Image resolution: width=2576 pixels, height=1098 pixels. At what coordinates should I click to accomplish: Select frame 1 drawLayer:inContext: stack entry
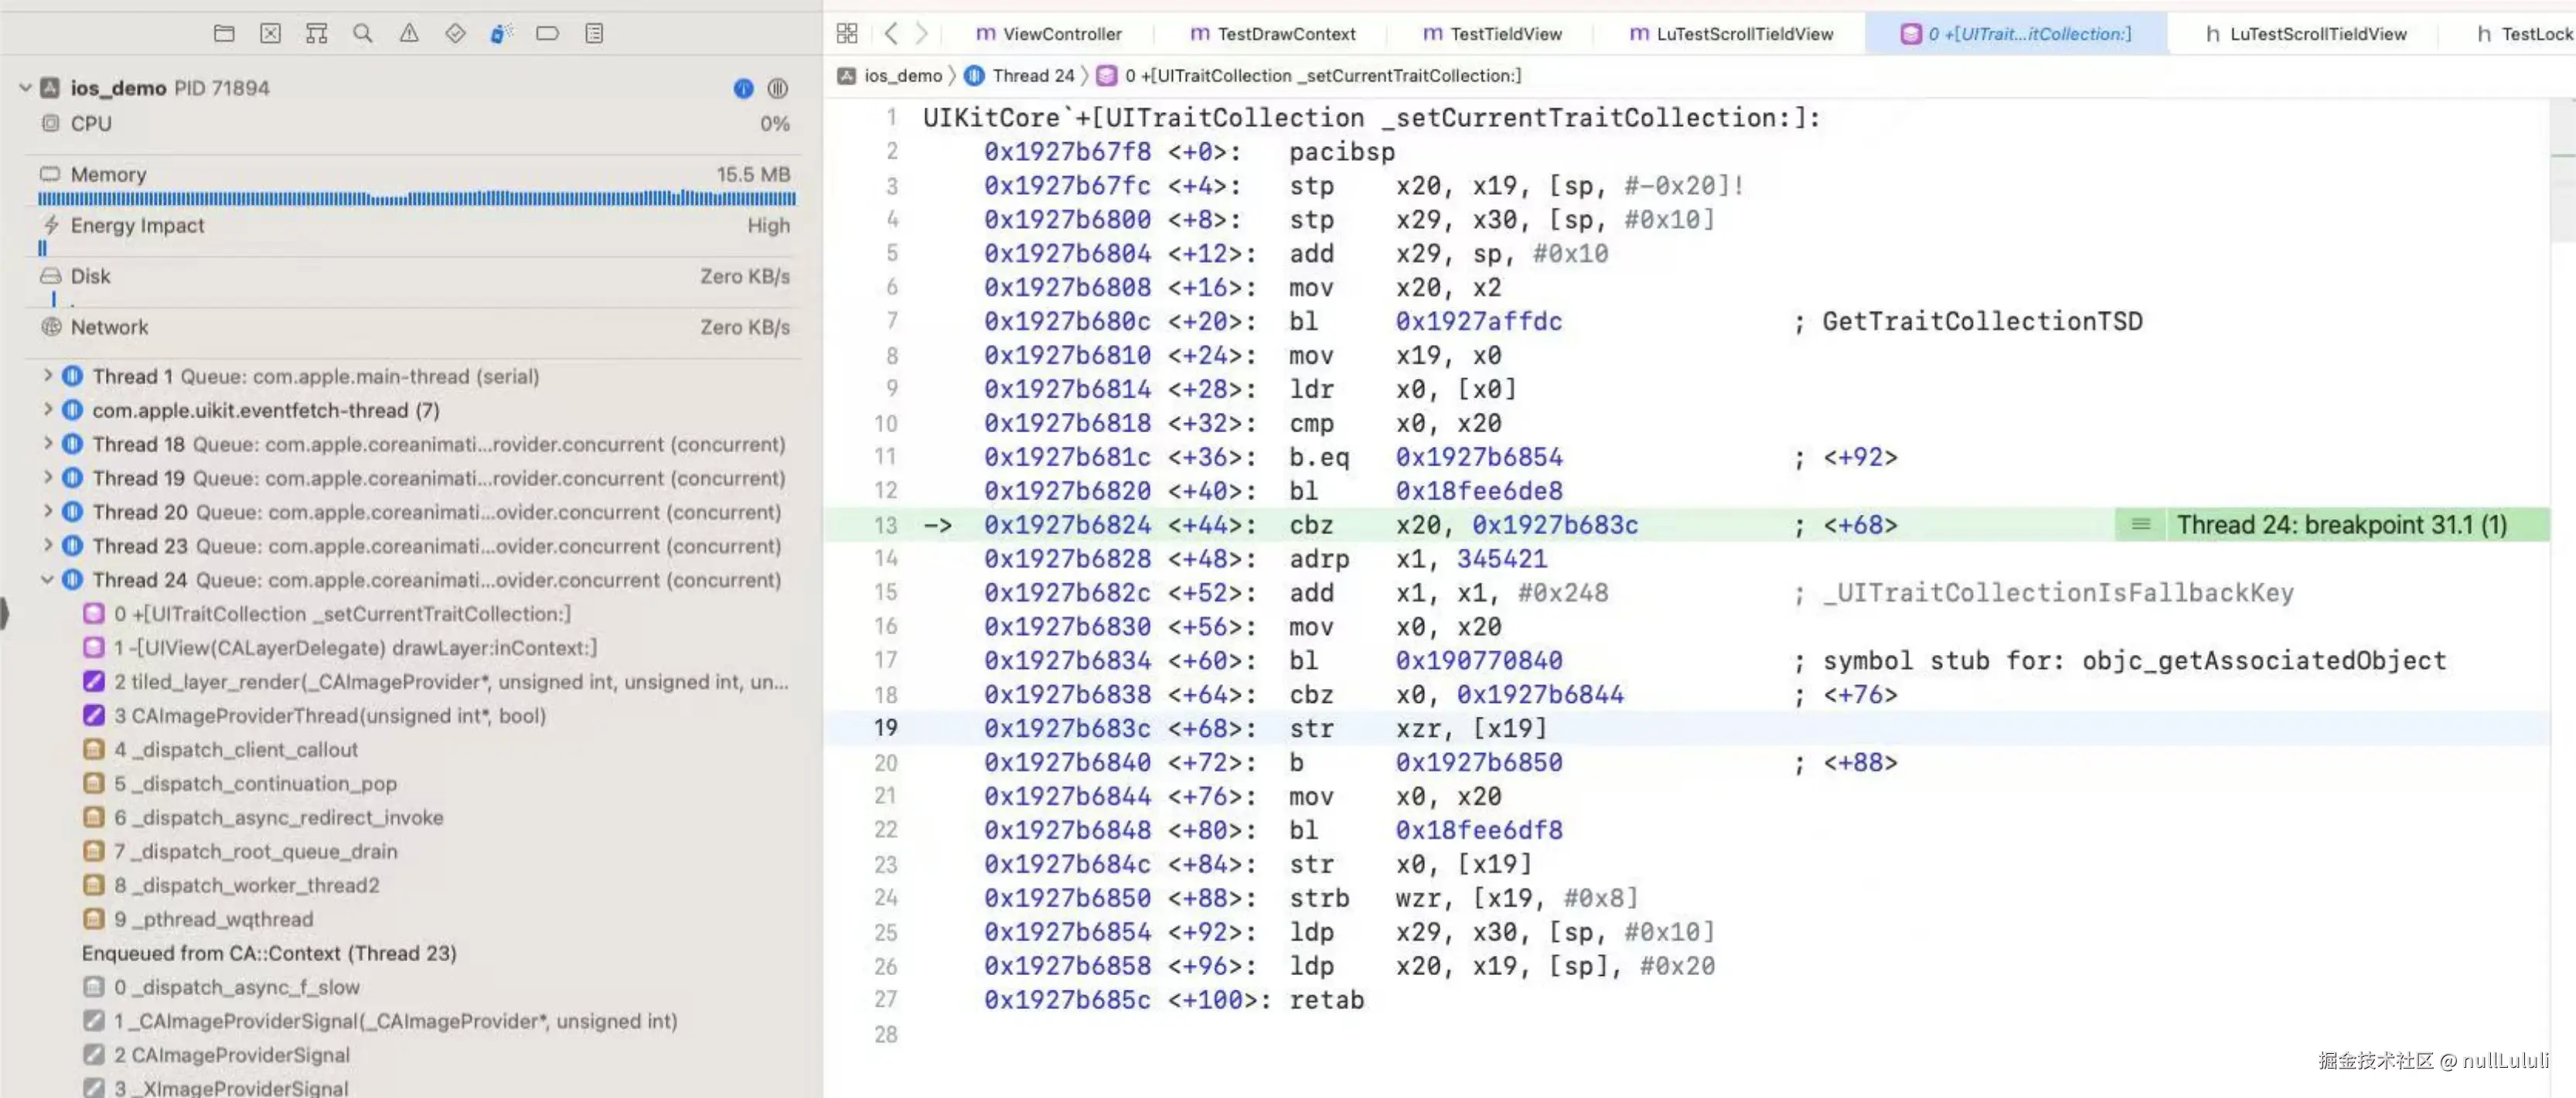tap(355, 648)
